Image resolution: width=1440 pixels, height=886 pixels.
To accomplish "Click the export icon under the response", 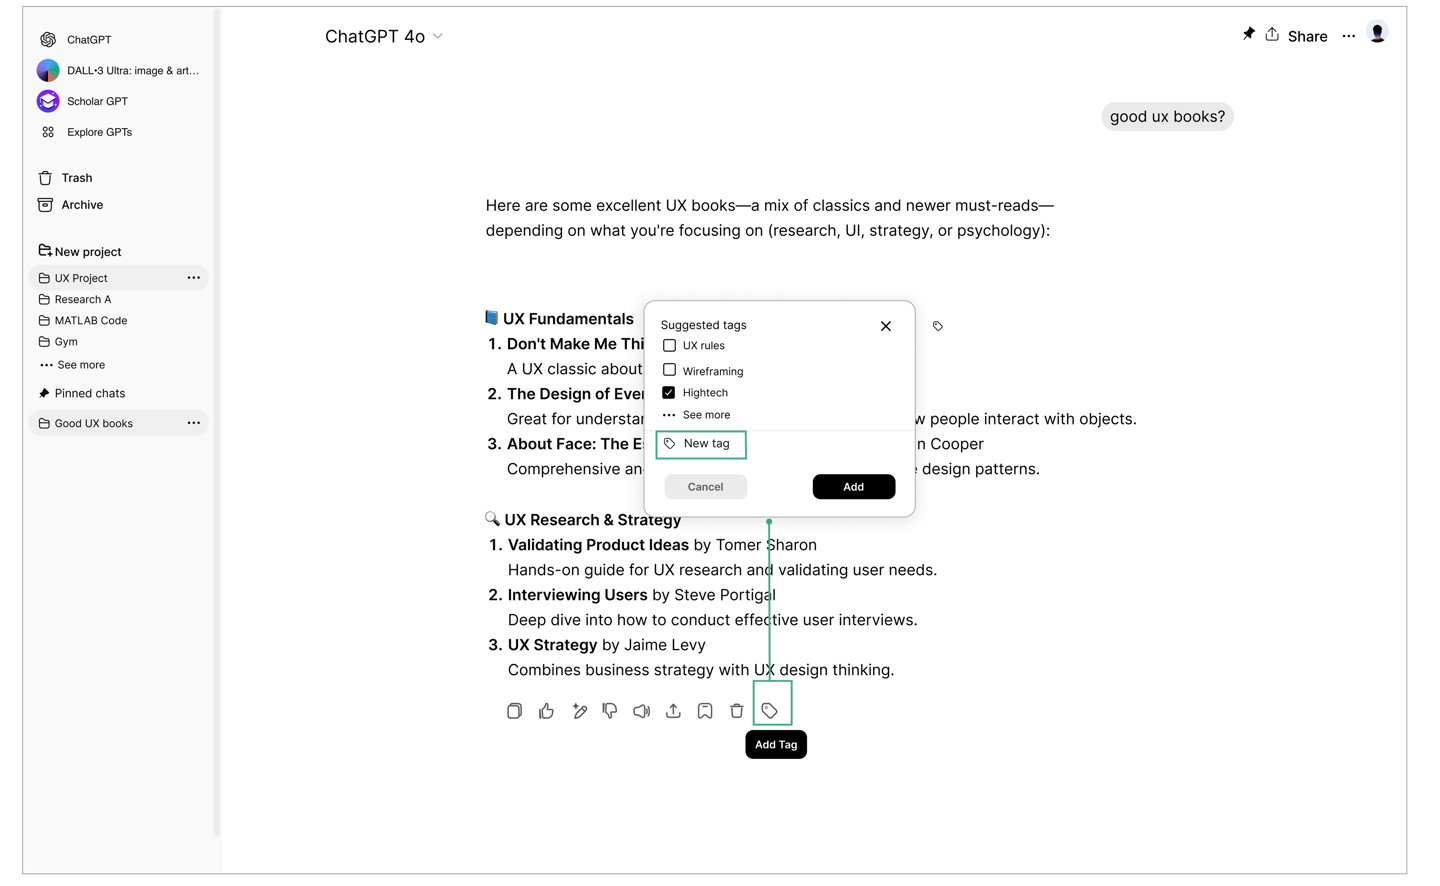I will click(x=673, y=711).
